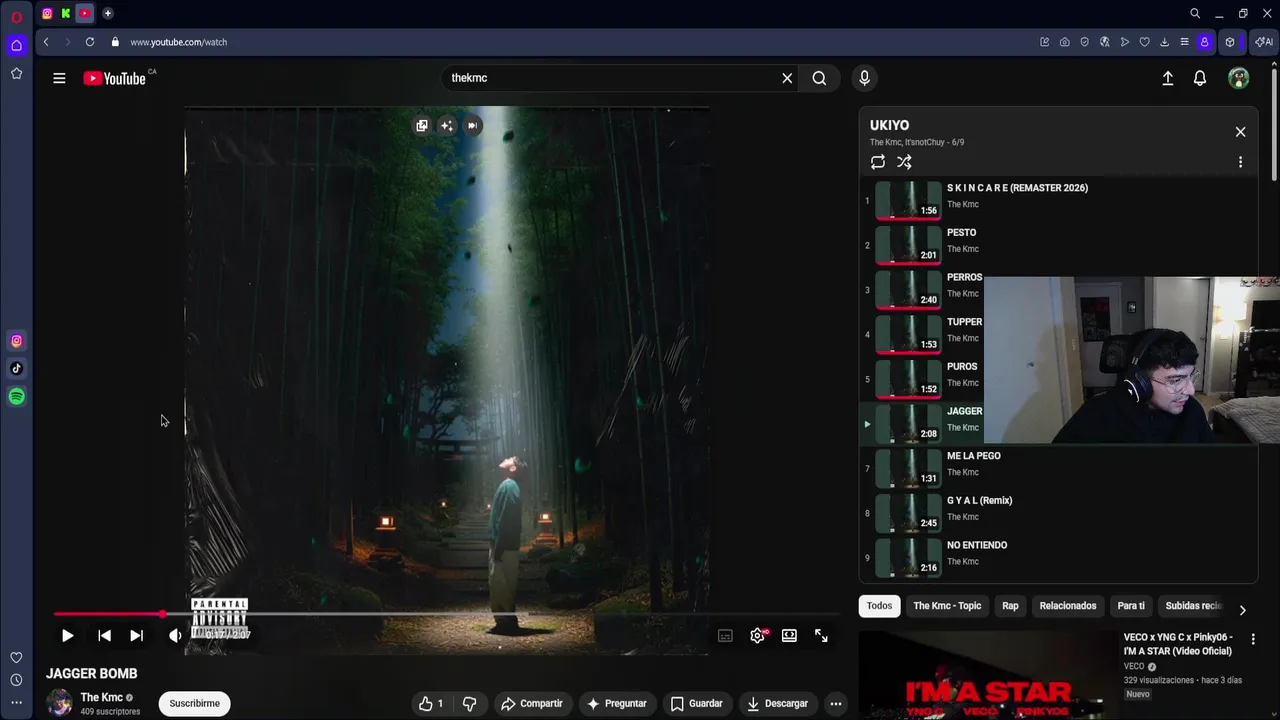Viewport: 1280px width, 720px height.
Task: Reload the page
Action: point(90,42)
